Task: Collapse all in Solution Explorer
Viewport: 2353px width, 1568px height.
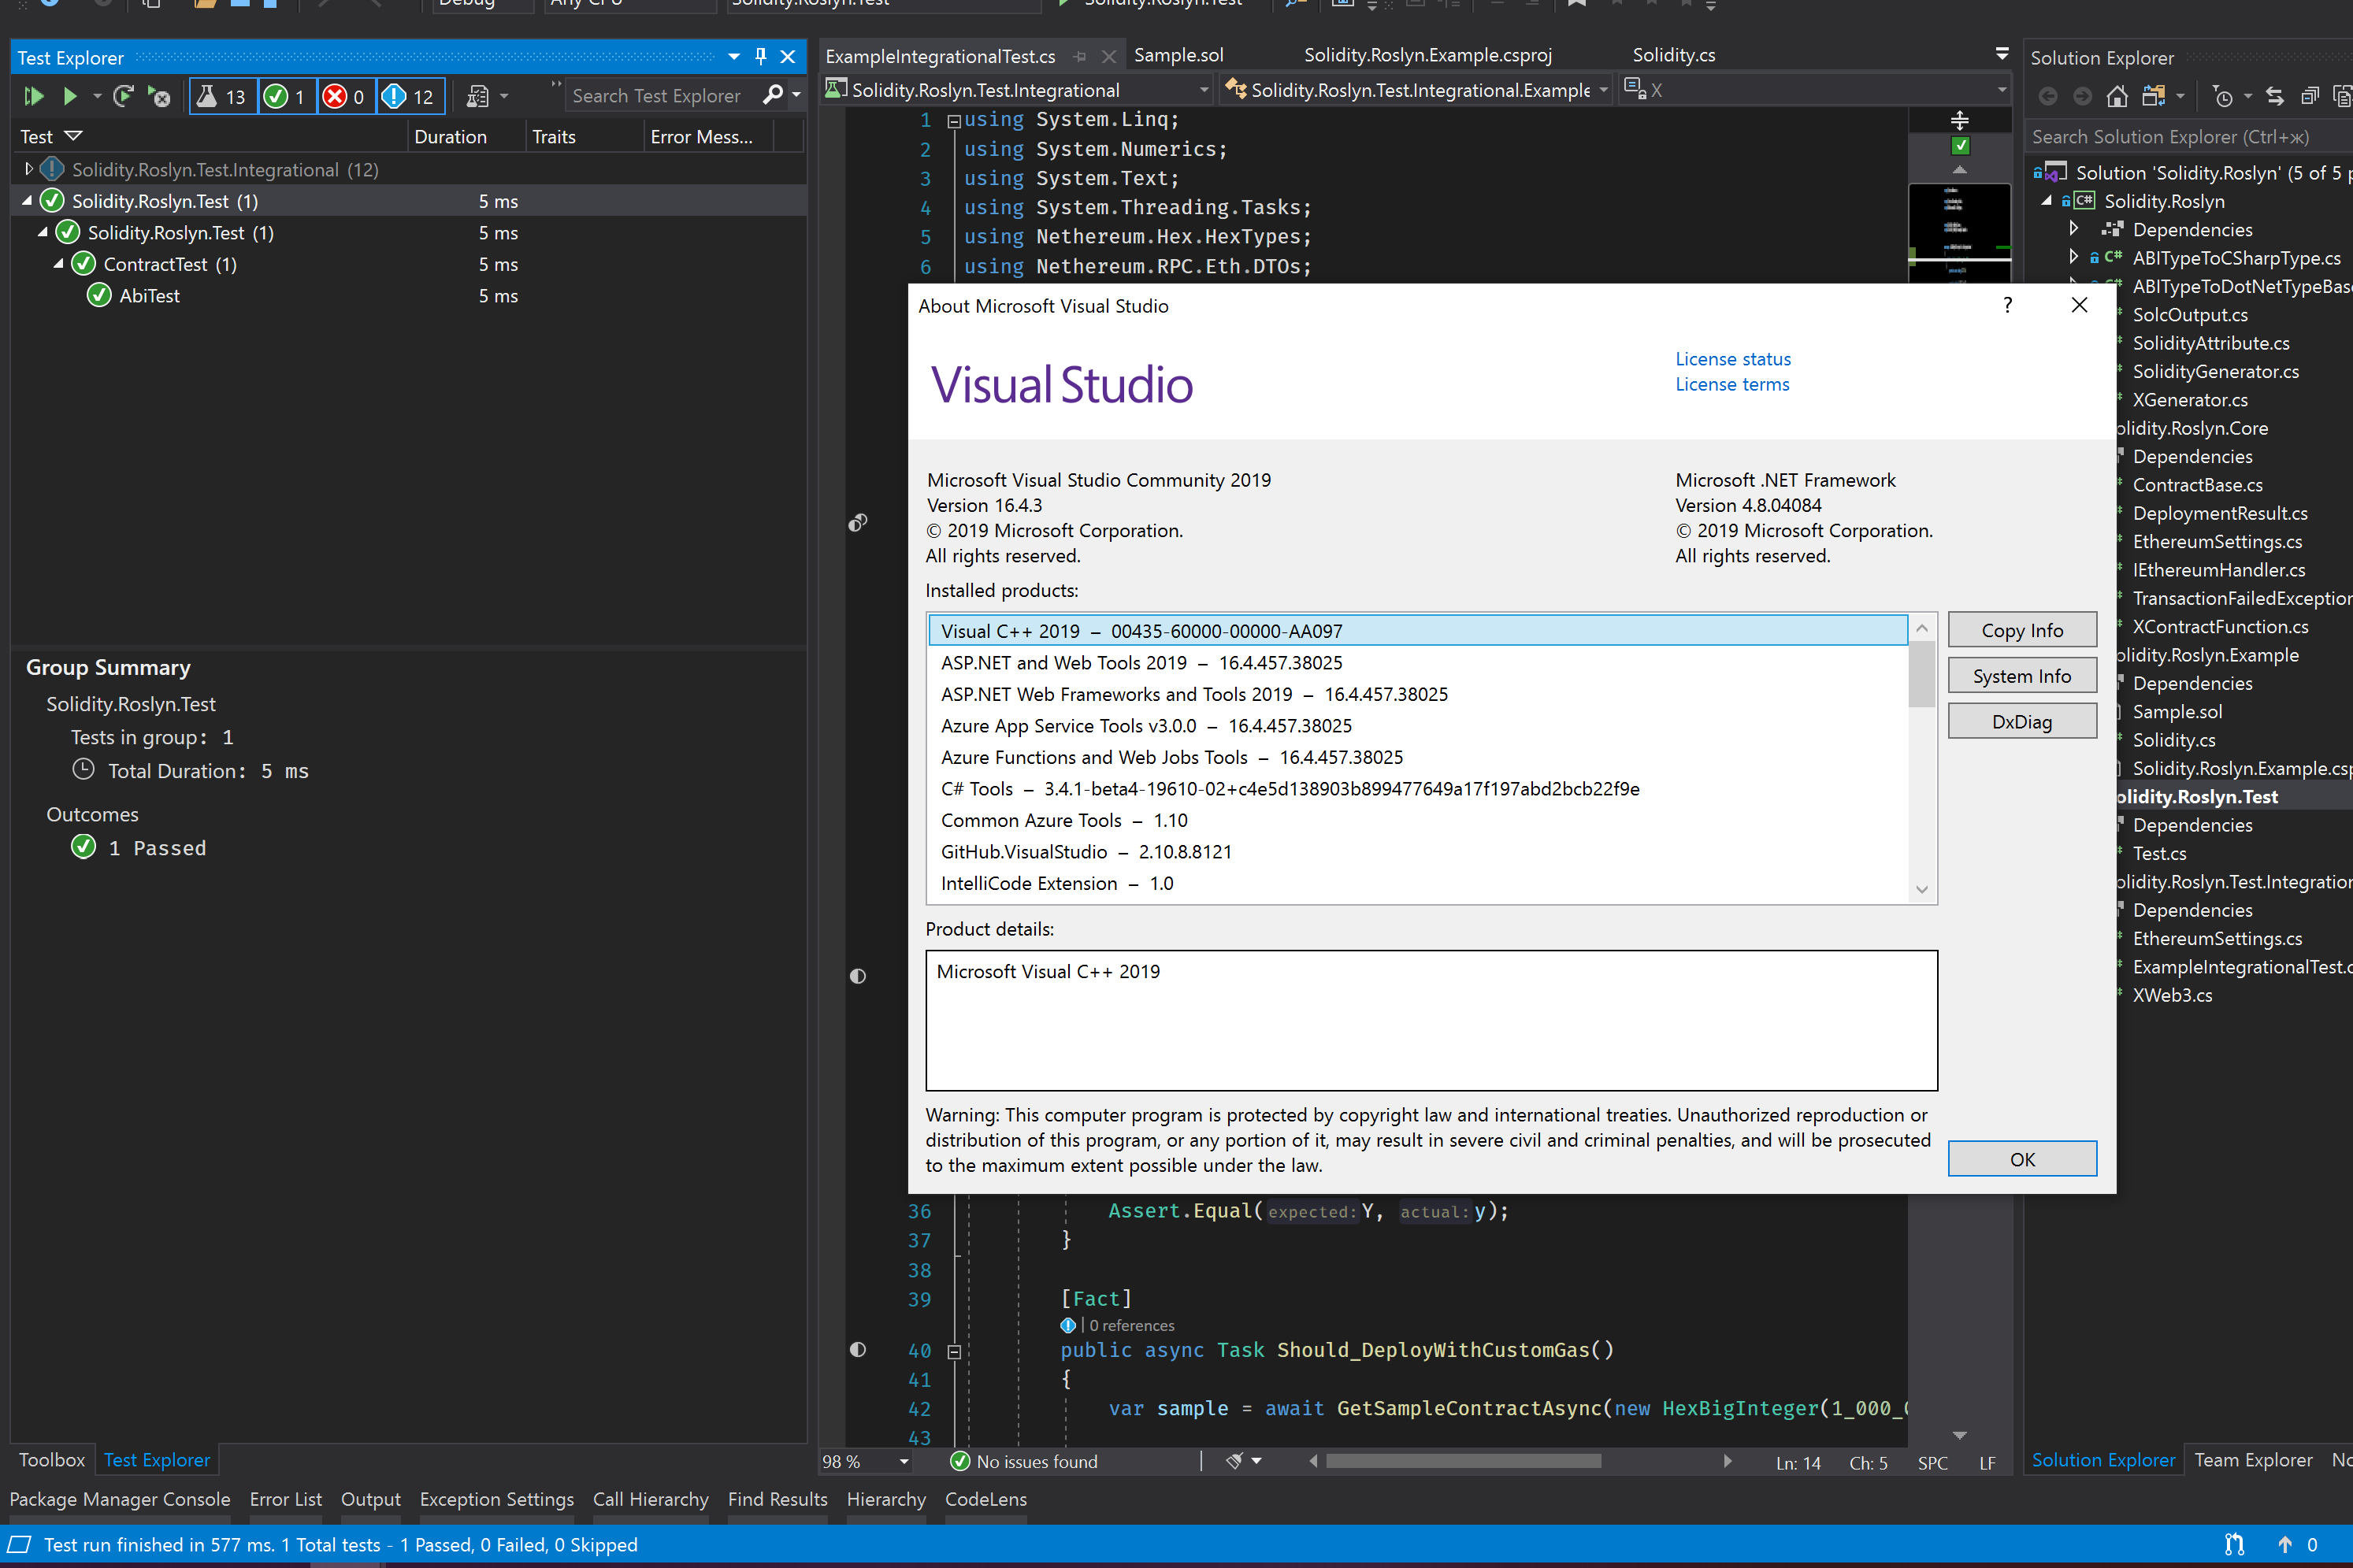Action: click(2310, 96)
